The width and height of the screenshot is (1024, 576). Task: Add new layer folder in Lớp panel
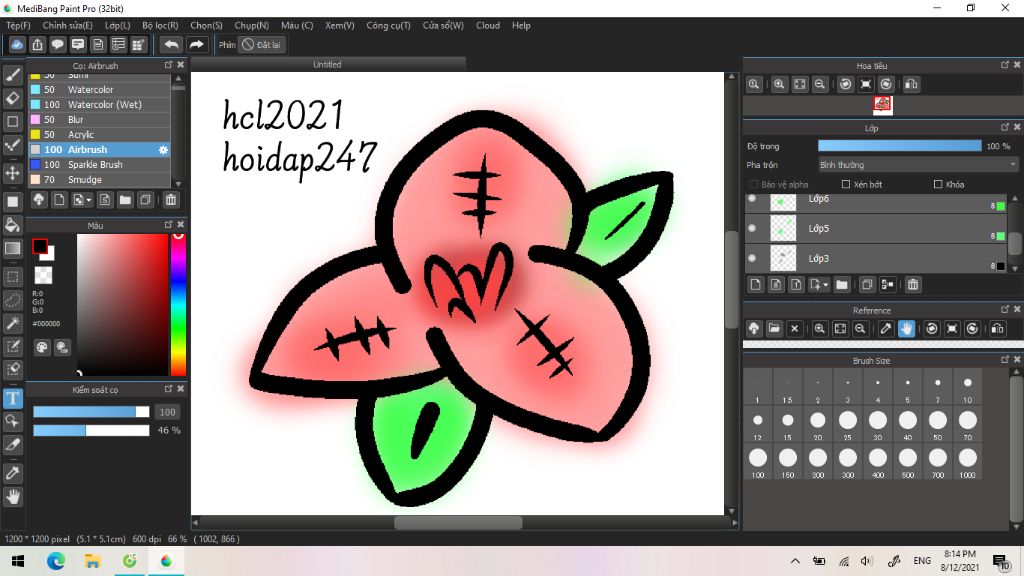click(x=842, y=285)
